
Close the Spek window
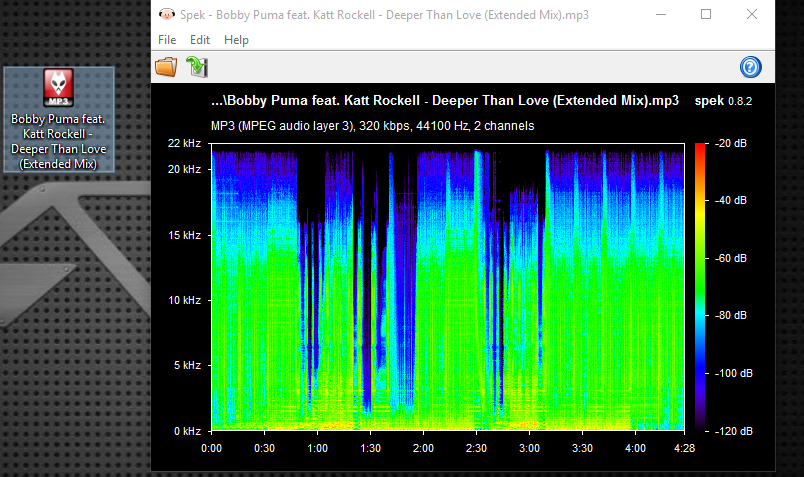(752, 14)
